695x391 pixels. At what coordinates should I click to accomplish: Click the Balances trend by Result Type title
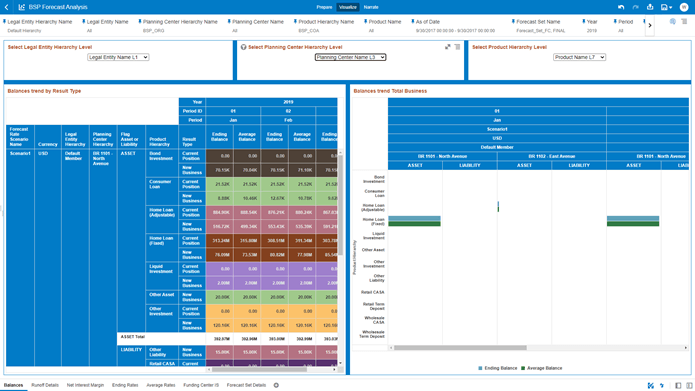pyautogui.click(x=44, y=91)
